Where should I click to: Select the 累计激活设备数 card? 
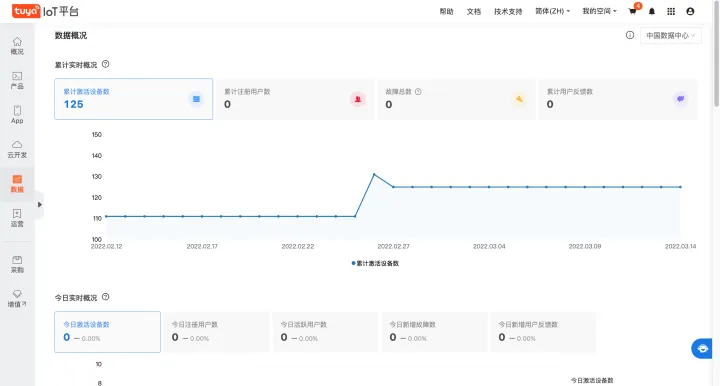click(x=134, y=99)
